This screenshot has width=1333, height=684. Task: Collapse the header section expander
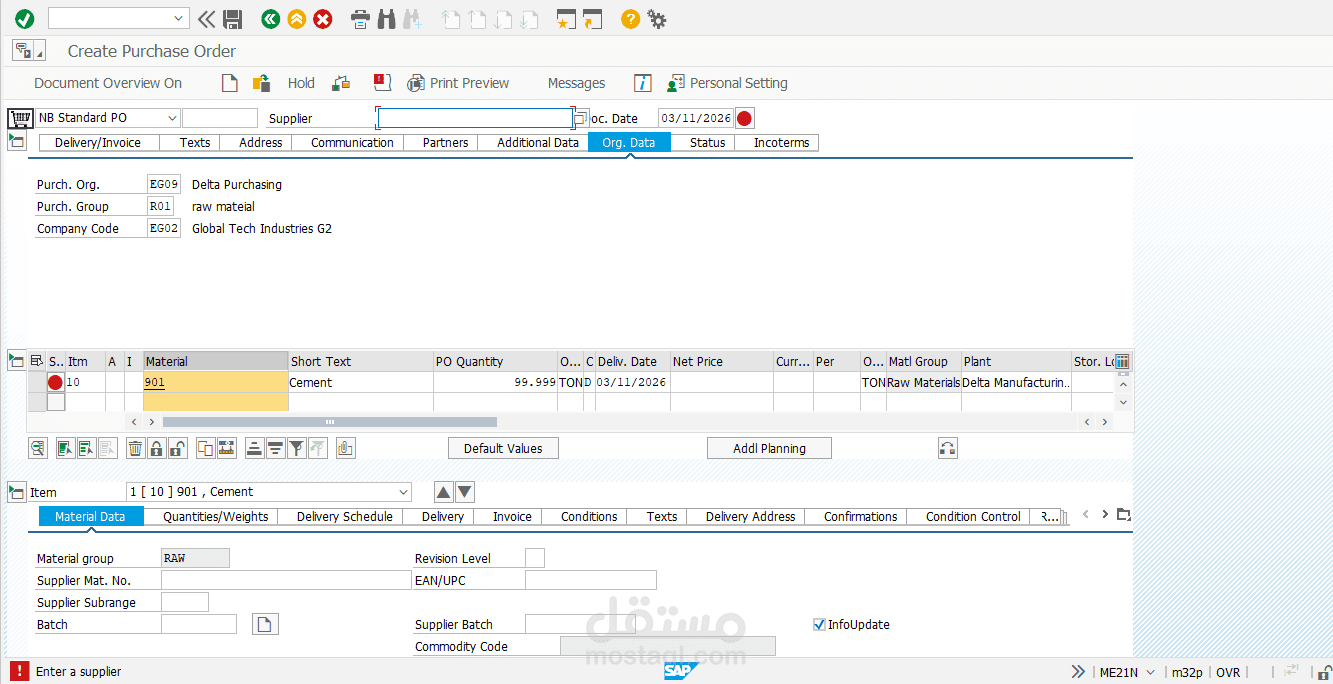[17, 142]
